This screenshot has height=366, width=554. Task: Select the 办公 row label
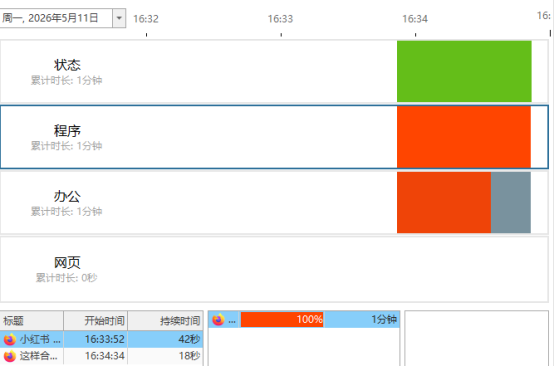point(67,196)
